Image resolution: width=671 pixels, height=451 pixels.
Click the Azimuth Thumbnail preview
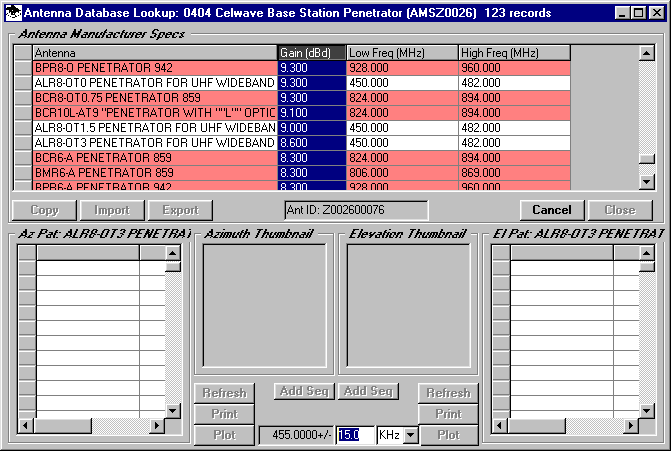click(264, 306)
